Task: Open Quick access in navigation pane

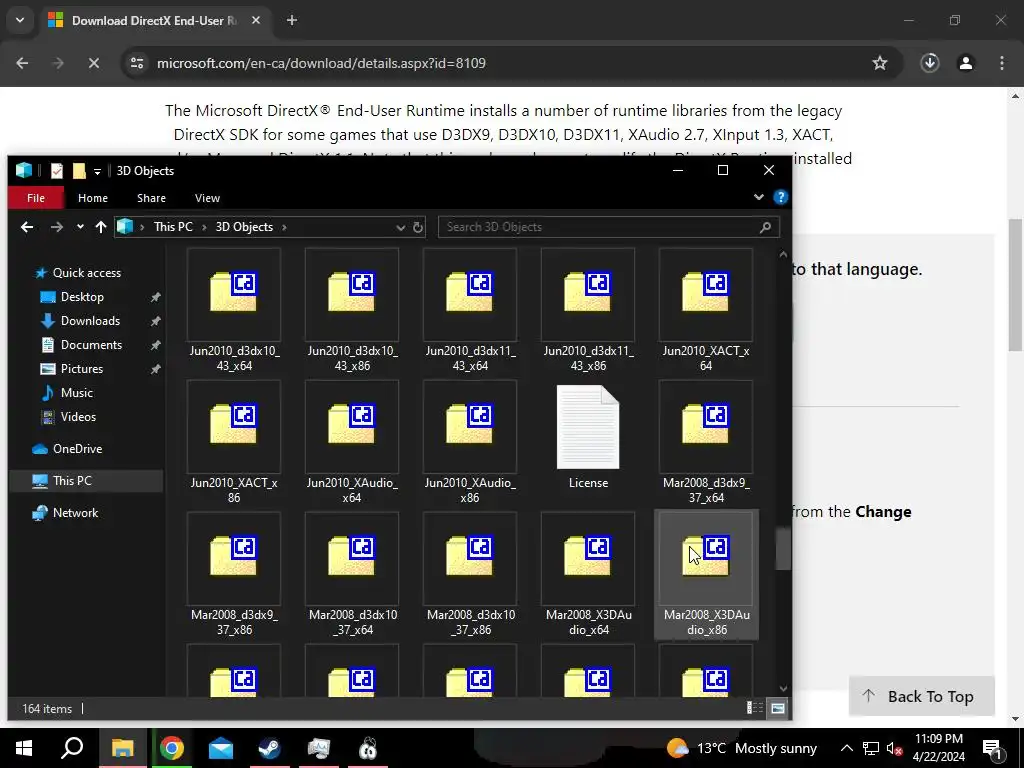Action: click(86, 272)
